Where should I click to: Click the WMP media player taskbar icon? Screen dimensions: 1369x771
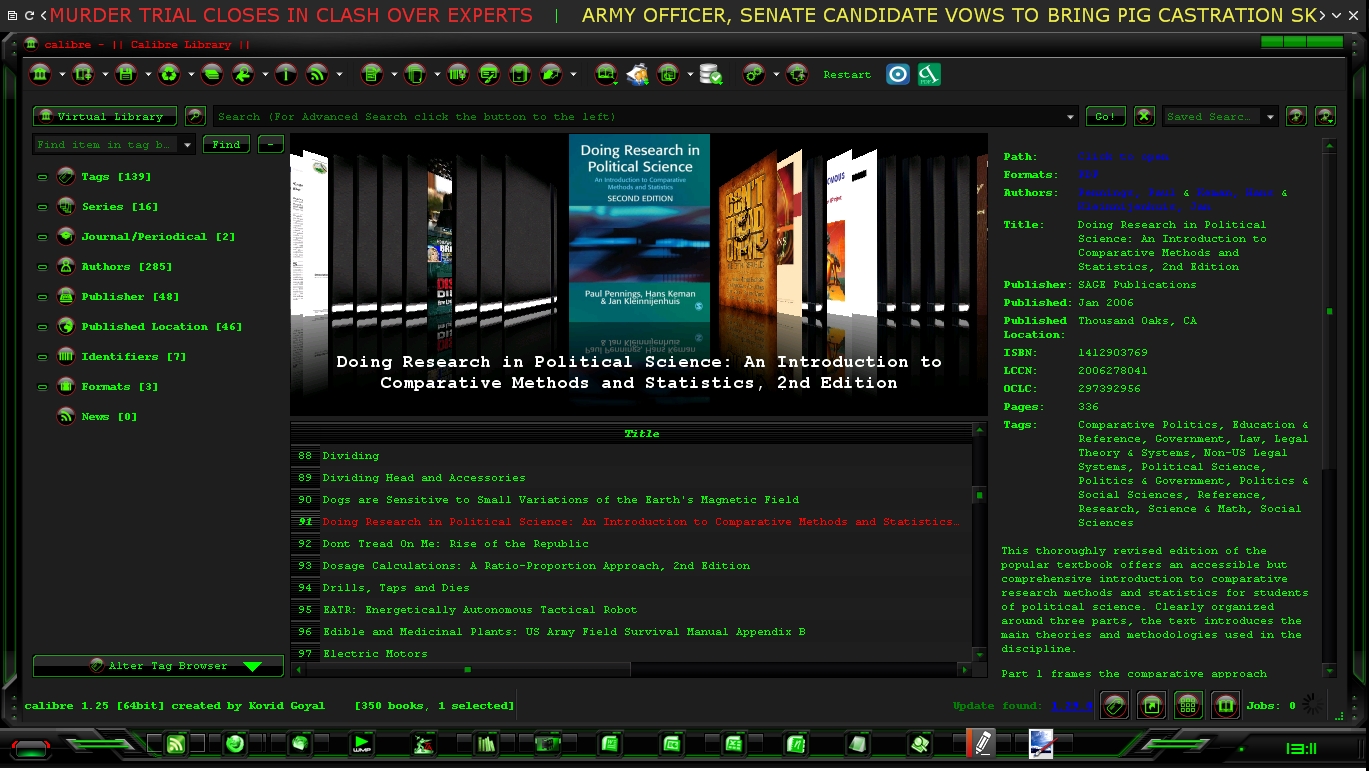(x=361, y=744)
